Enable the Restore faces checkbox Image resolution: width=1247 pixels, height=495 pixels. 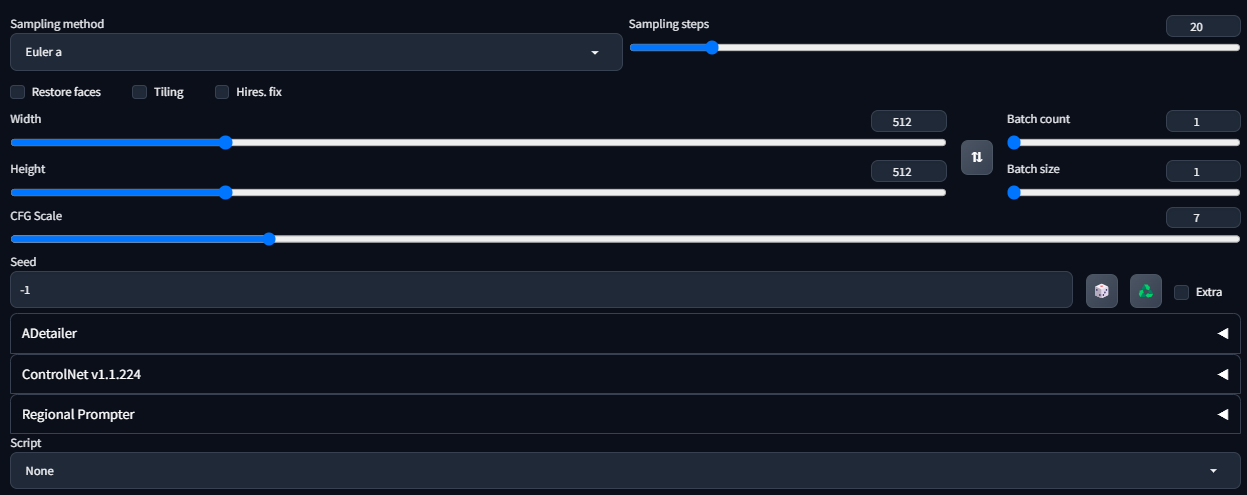(x=17, y=92)
